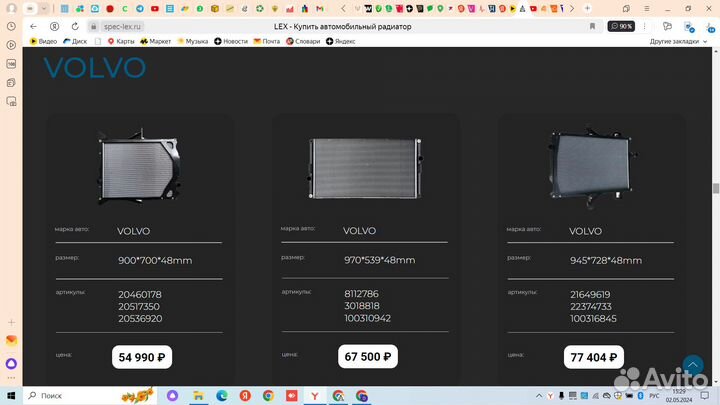Open the Видео bookmark
This screenshot has height=405, width=720.
(x=44, y=41)
